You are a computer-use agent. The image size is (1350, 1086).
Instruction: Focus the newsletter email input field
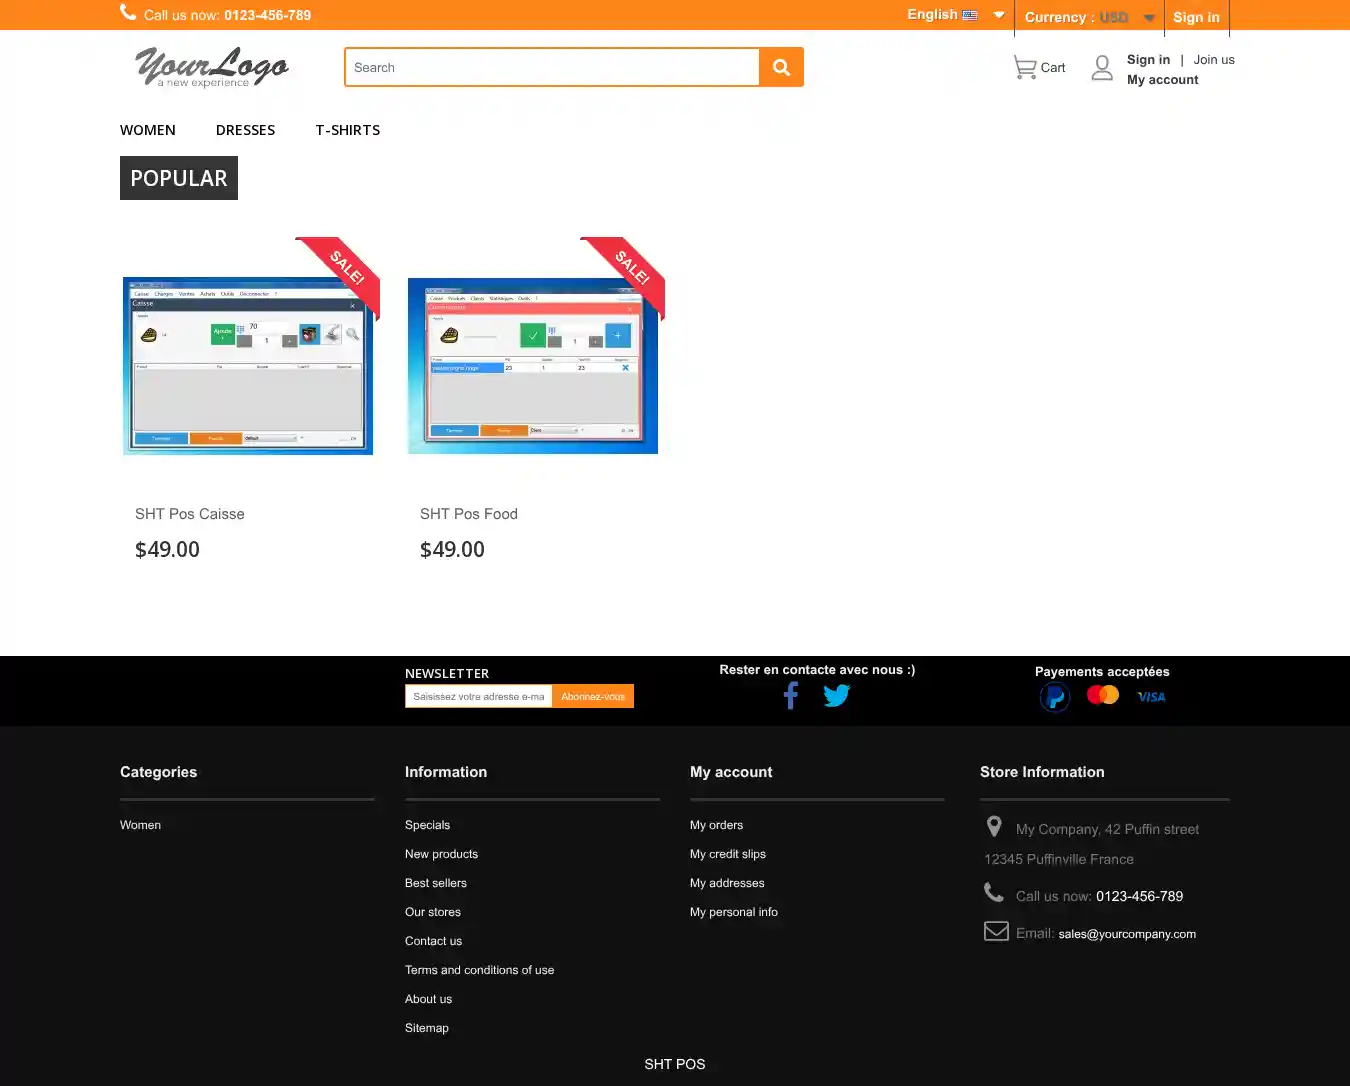pos(478,696)
